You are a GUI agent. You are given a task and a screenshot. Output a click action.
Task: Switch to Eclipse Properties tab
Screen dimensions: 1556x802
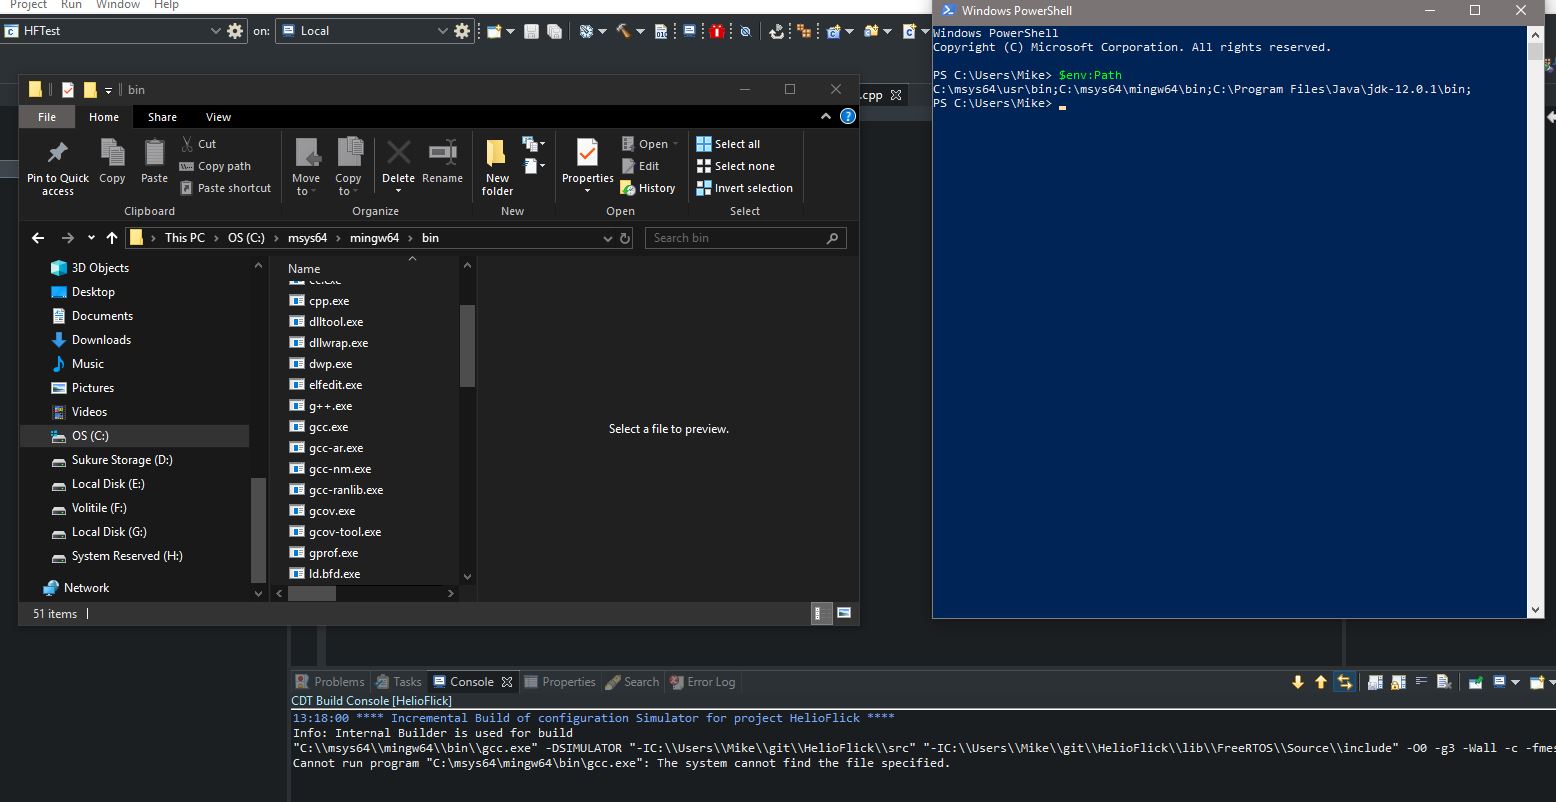[560, 682]
